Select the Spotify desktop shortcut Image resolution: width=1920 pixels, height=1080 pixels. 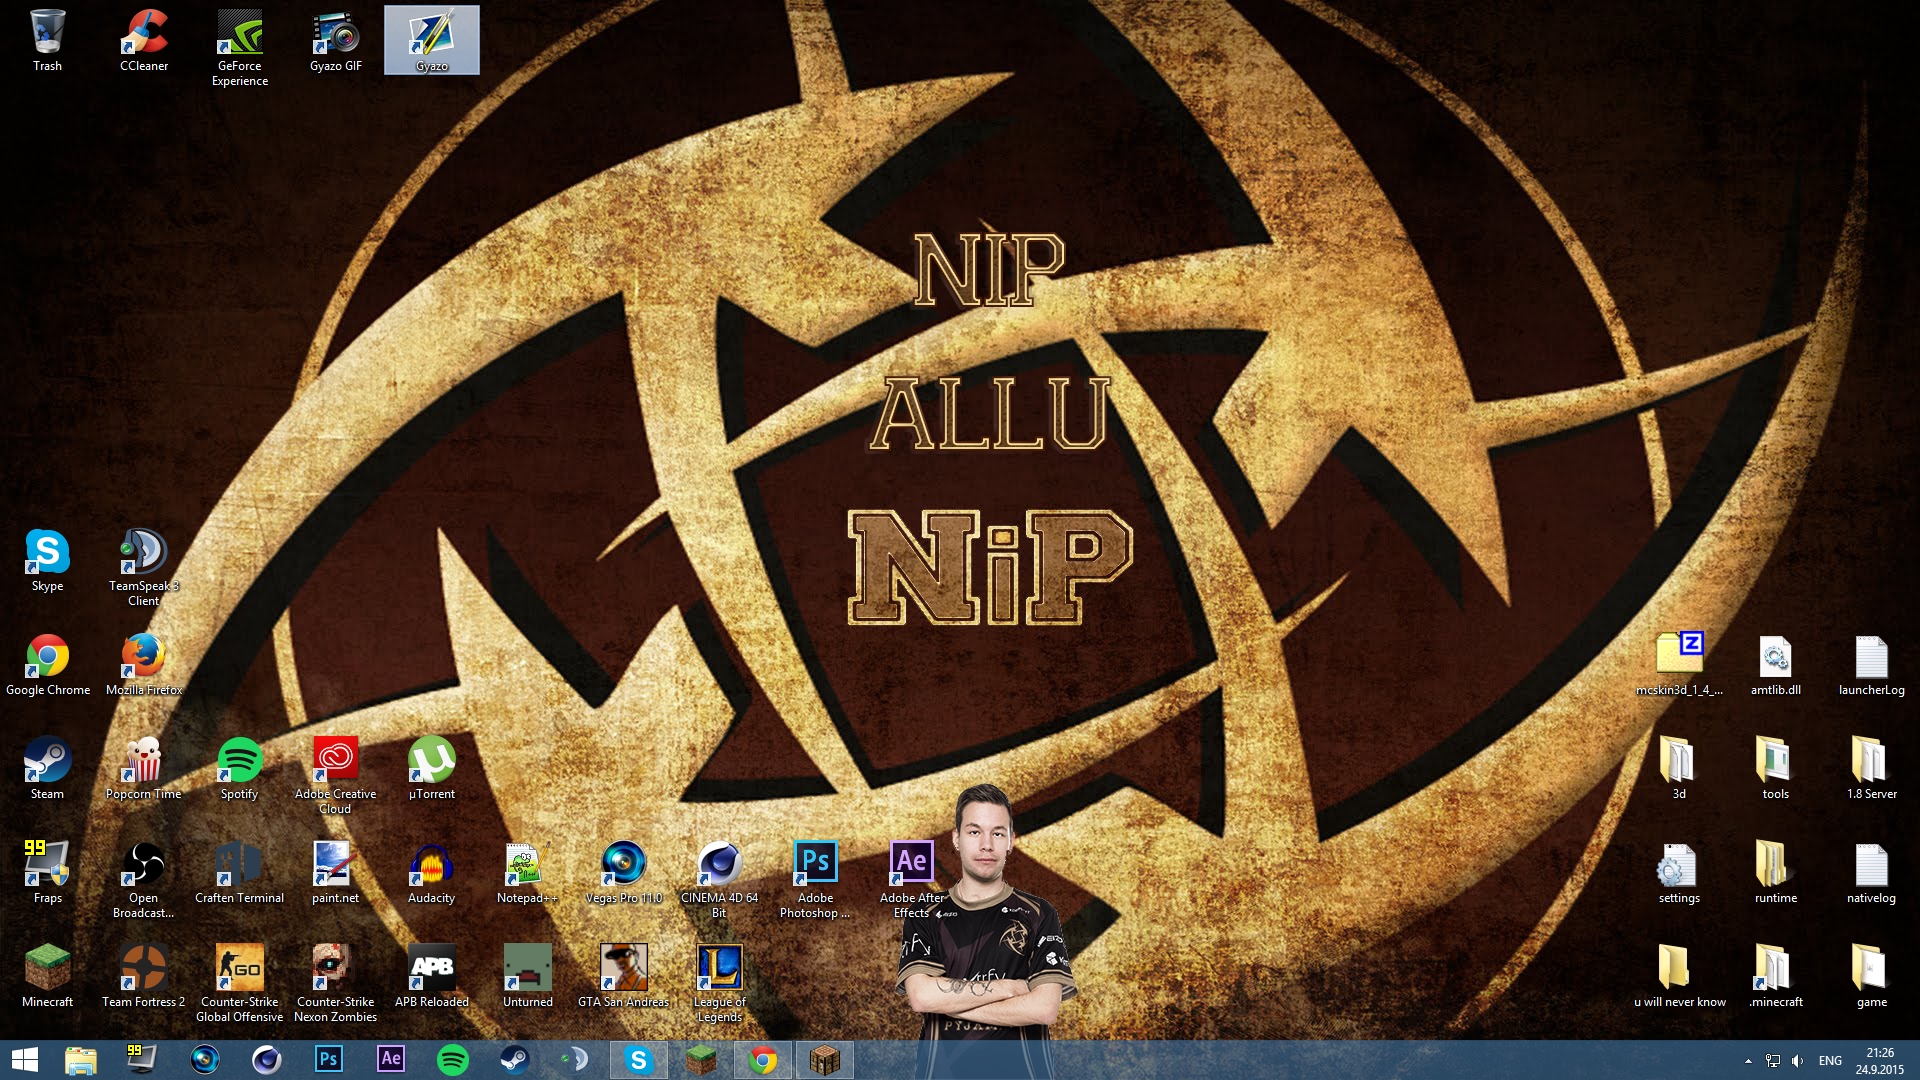pos(240,768)
